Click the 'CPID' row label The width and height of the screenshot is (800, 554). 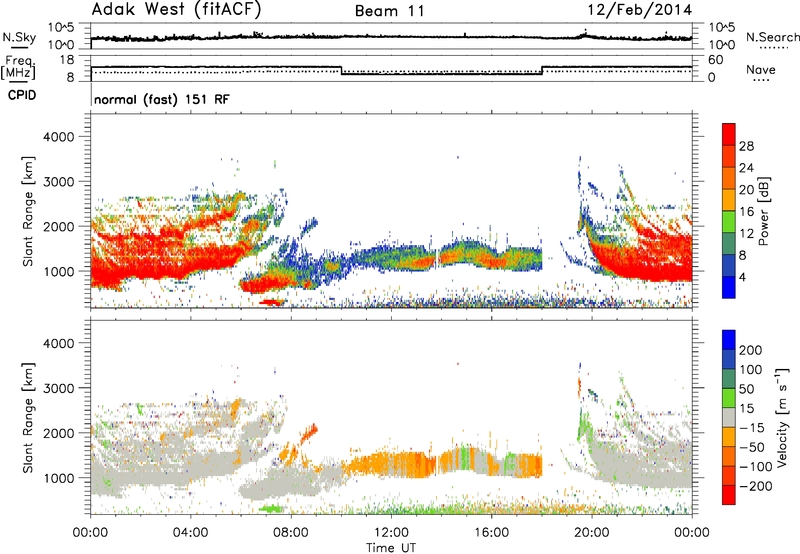(x=22, y=95)
